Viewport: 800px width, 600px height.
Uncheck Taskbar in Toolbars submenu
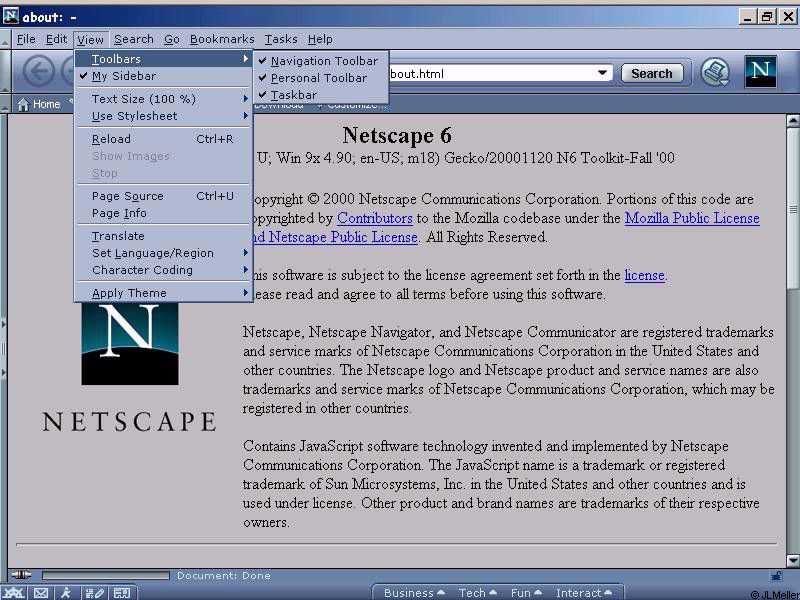(x=321, y=95)
